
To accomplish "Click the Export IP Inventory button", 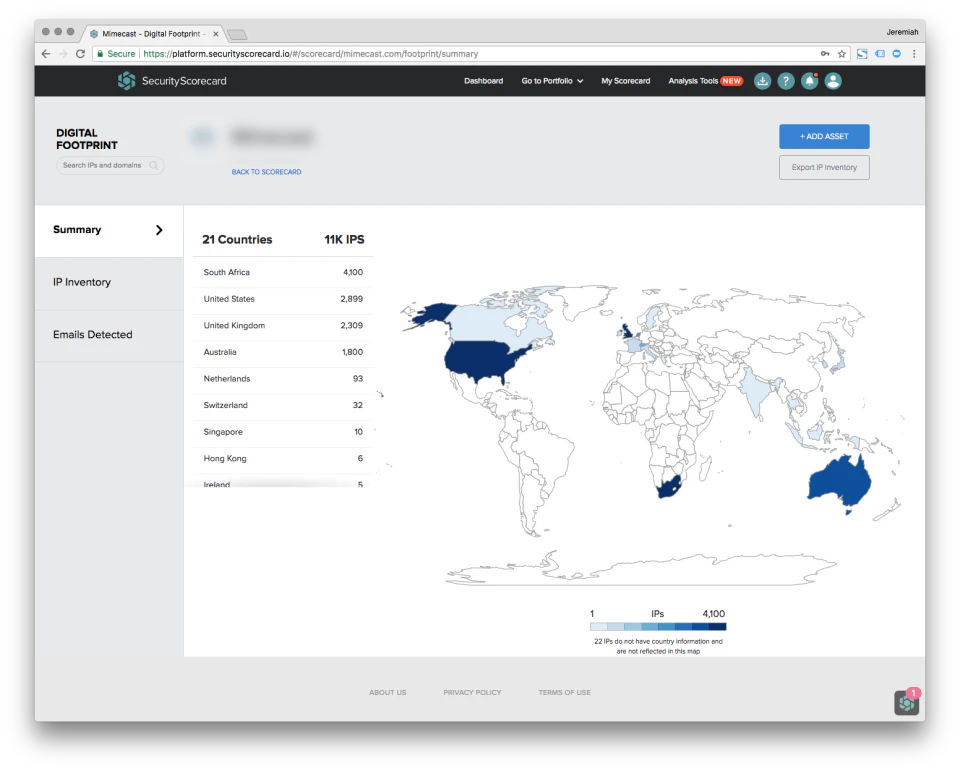I will (823, 167).
